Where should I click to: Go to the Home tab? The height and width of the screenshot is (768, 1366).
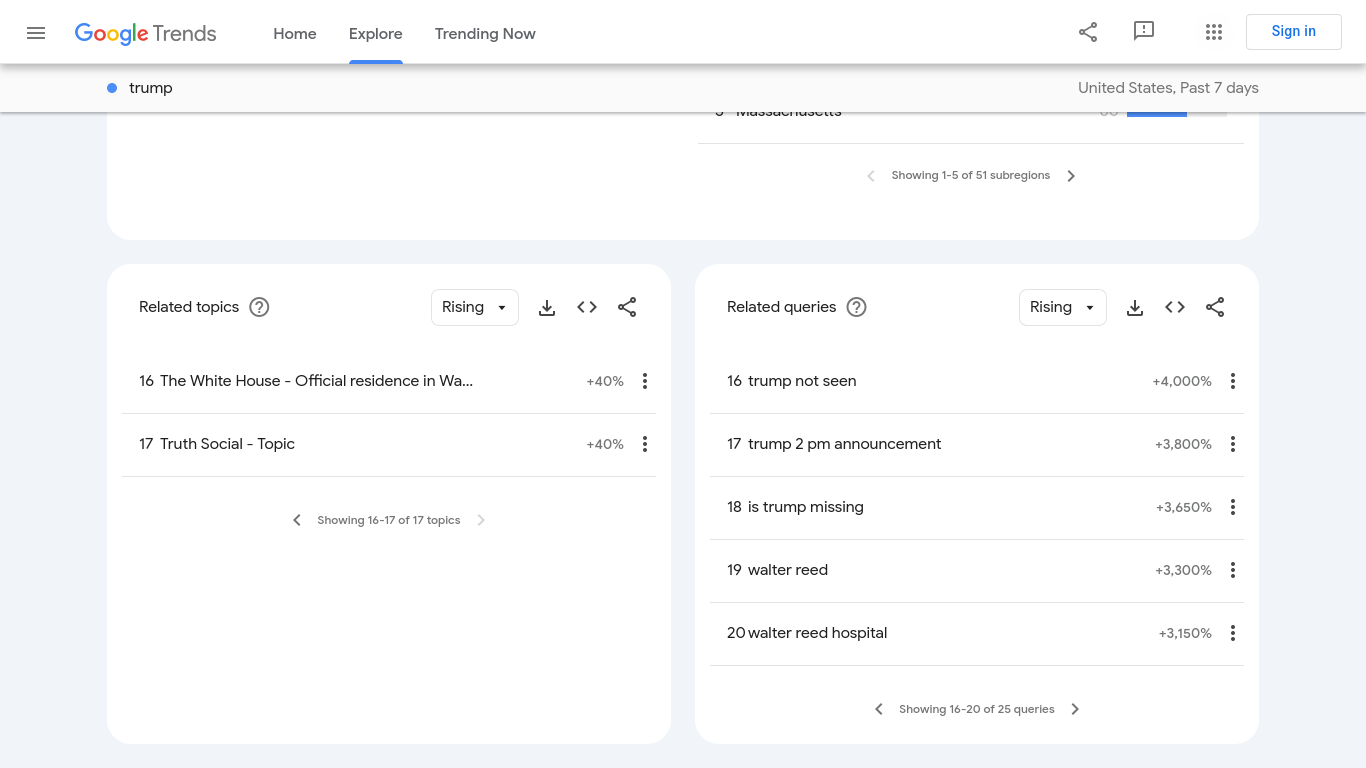295,34
